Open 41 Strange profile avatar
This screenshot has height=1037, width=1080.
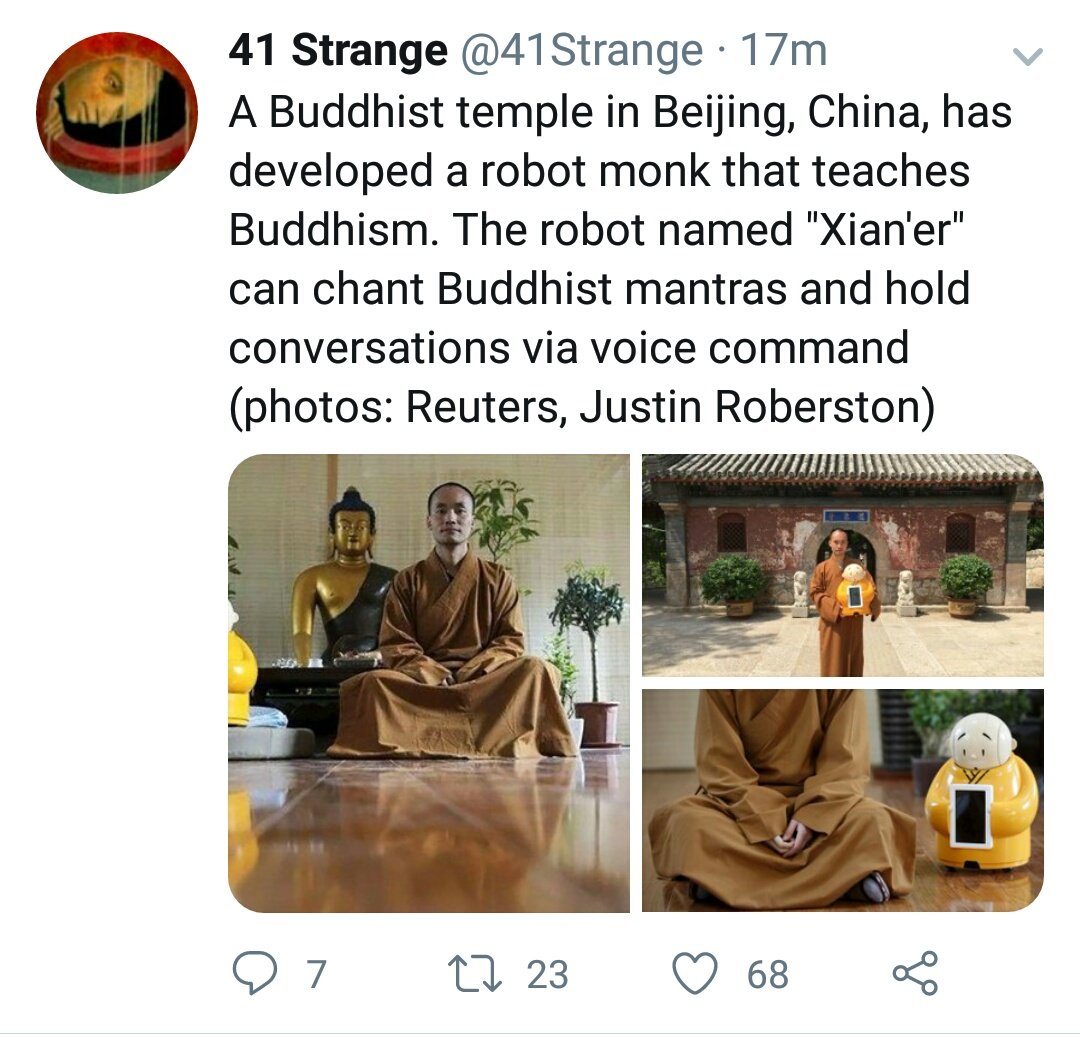point(117,112)
